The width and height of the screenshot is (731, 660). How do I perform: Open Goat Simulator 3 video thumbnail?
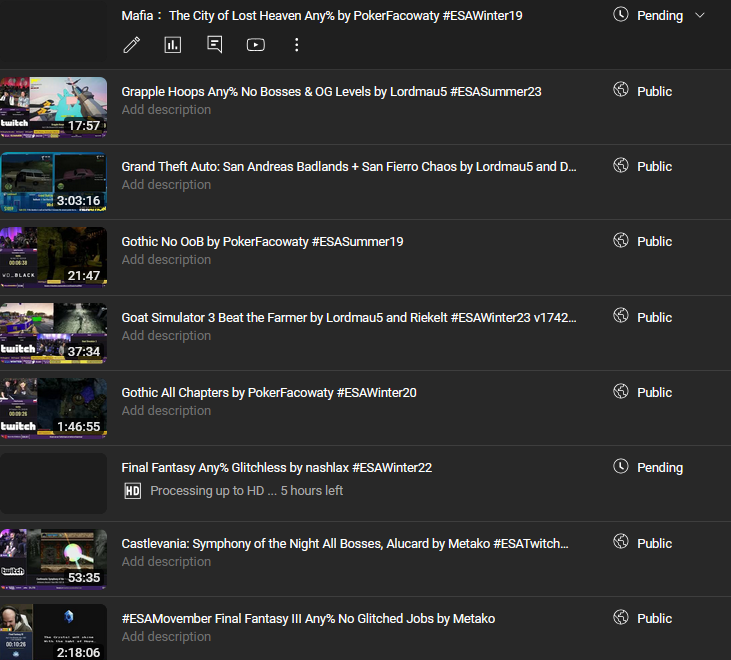point(54,333)
